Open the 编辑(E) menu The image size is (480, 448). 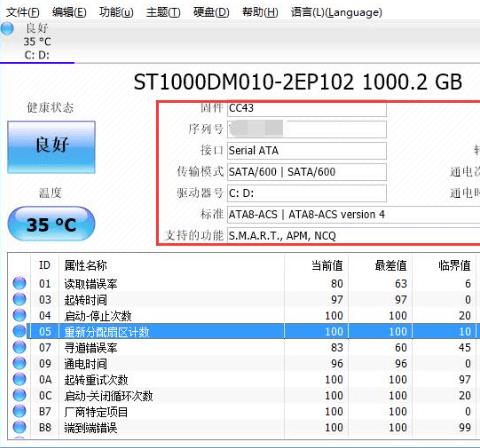point(69,13)
